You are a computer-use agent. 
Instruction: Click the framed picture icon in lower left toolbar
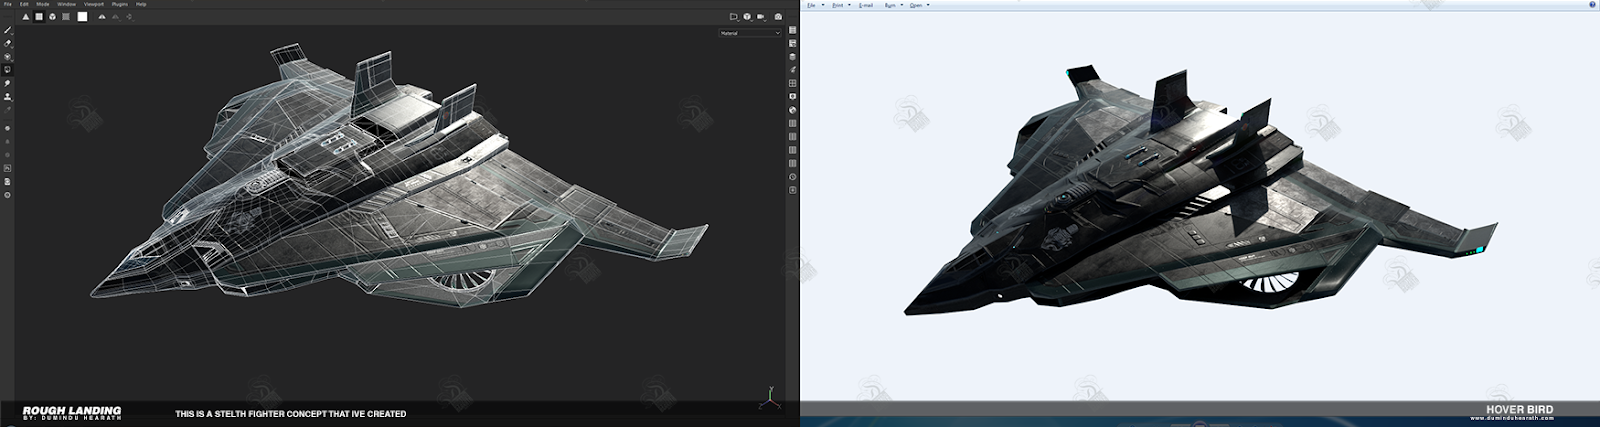click(x=8, y=168)
